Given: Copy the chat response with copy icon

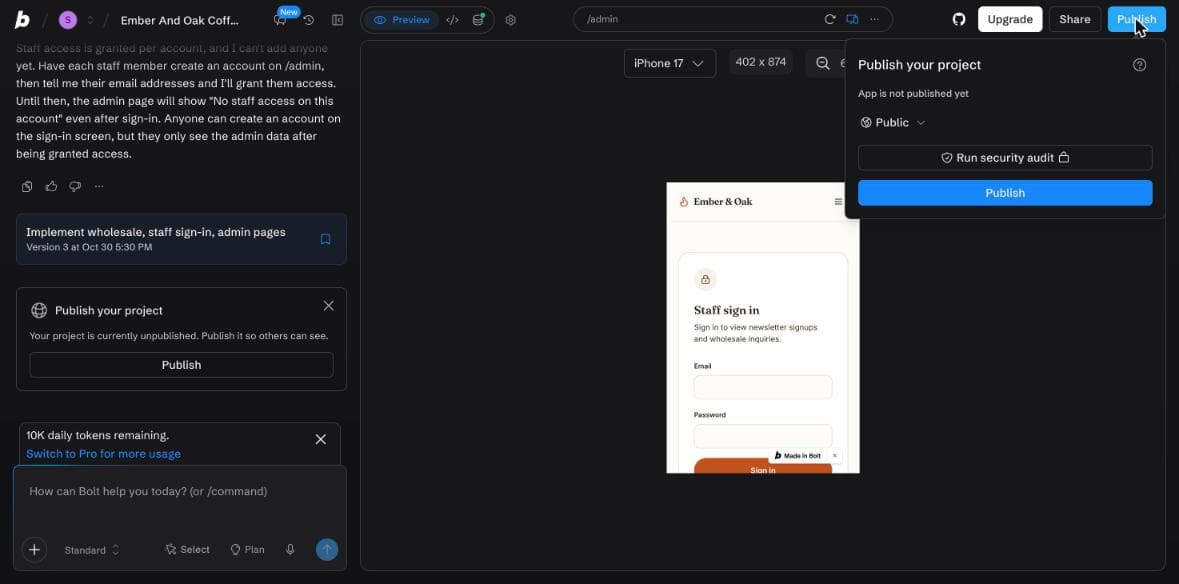Looking at the screenshot, I should point(27,186).
